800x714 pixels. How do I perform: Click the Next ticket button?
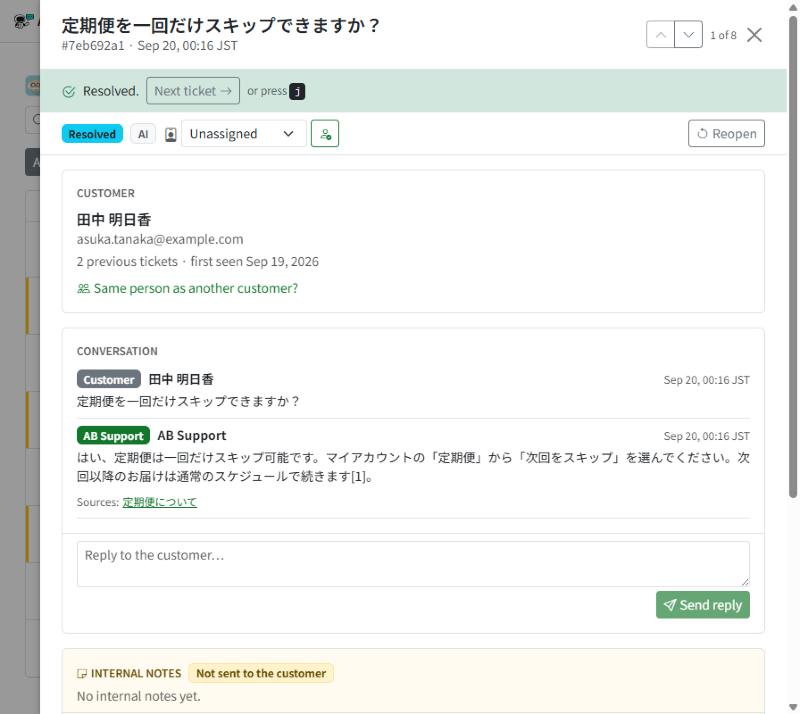point(193,91)
